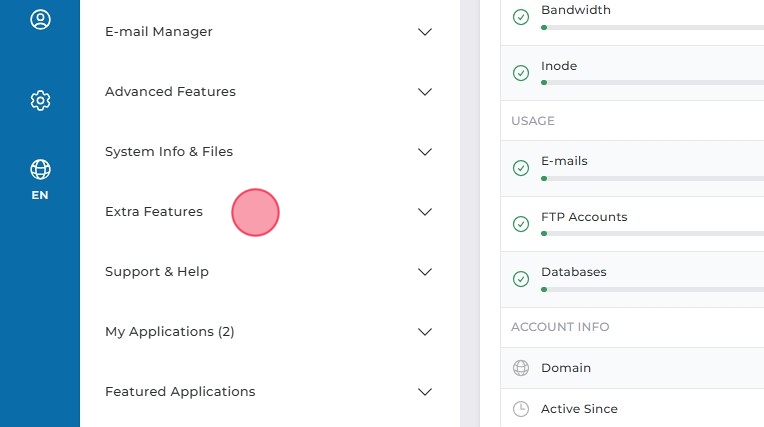
Task: Expand the Featured Applications chevron
Action: pos(425,392)
